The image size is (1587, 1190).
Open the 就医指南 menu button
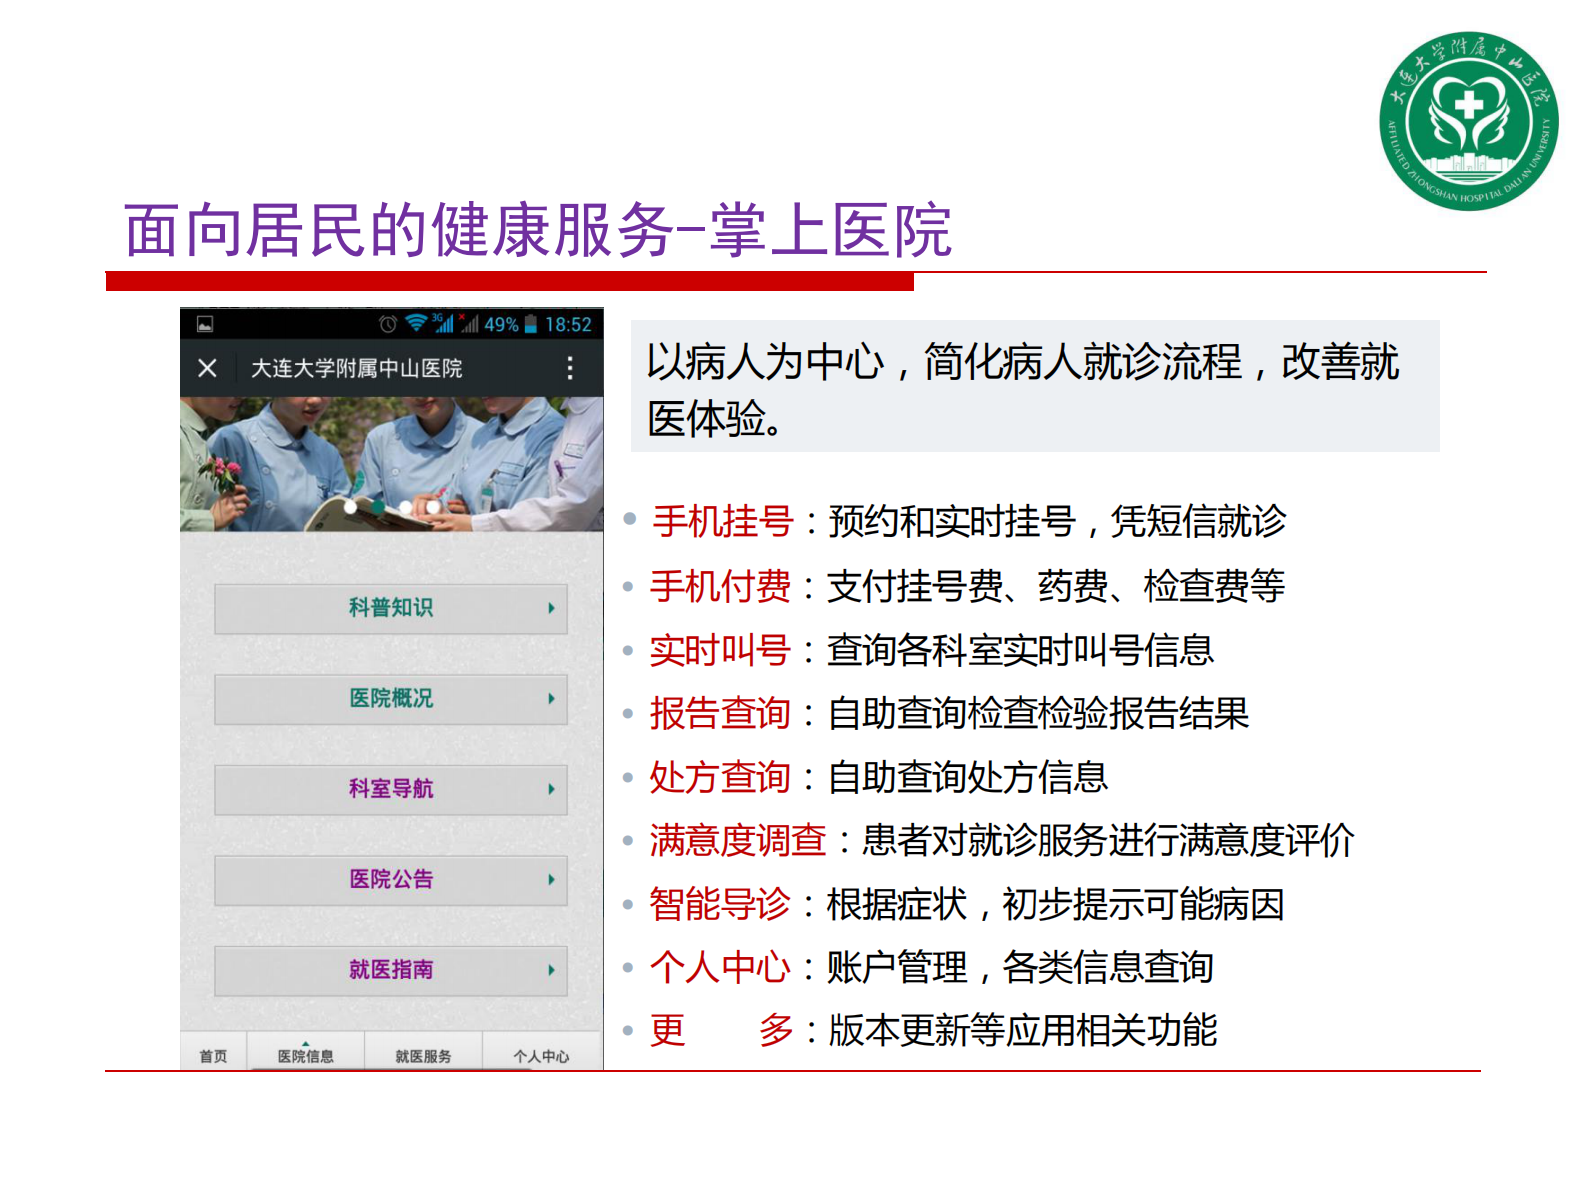pyautogui.click(x=391, y=970)
